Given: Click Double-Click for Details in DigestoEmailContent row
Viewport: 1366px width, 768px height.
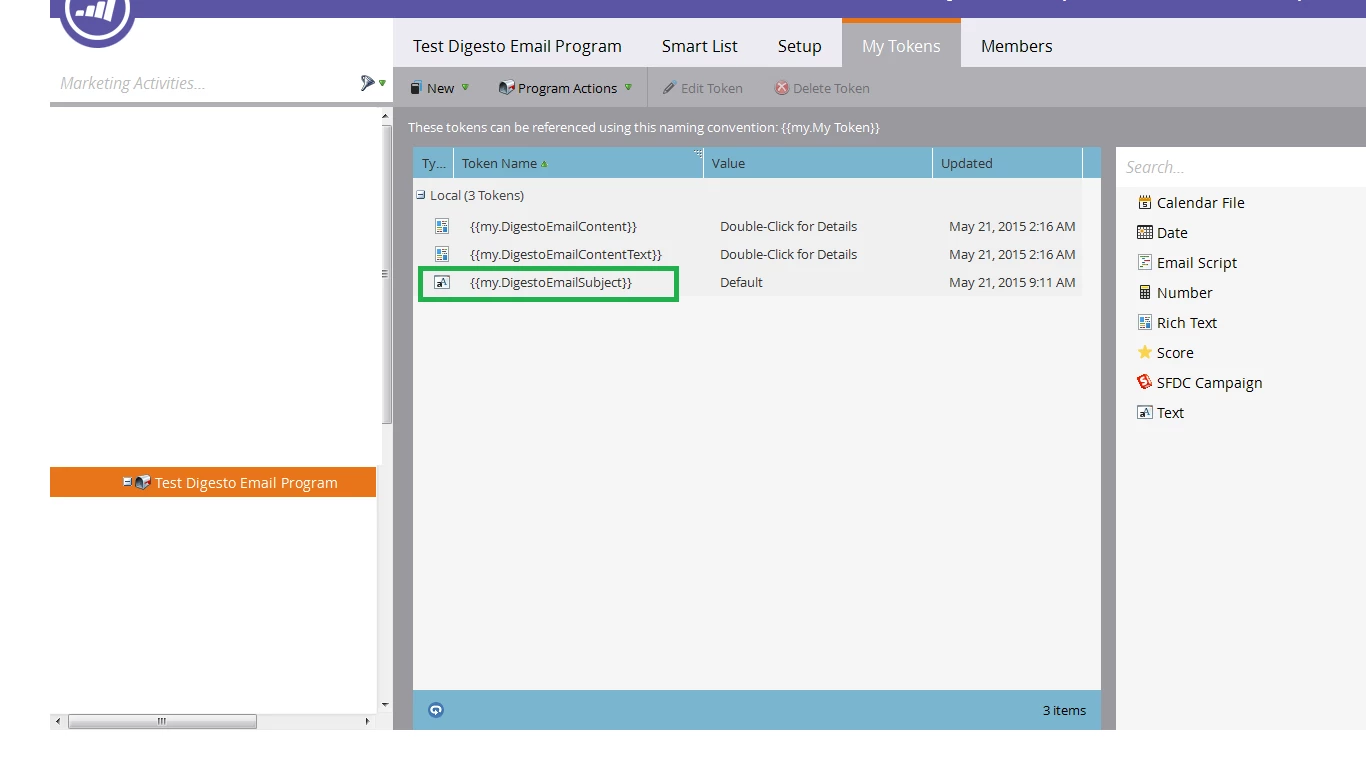Looking at the screenshot, I should pyautogui.click(x=788, y=226).
